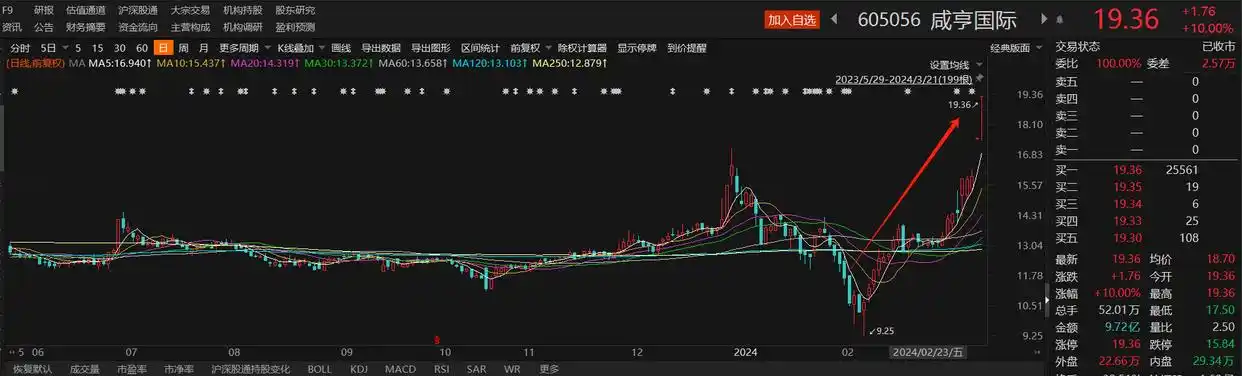
Task: Switch to 5日 period
Action: coord(48,47)
